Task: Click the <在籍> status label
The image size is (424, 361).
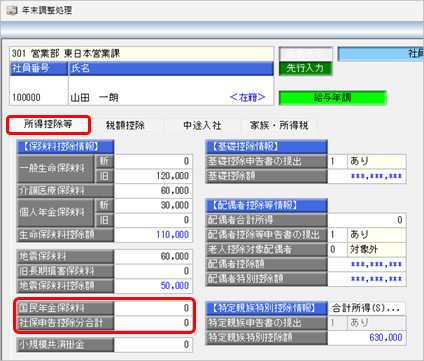Action: click(x=248, y=97)
